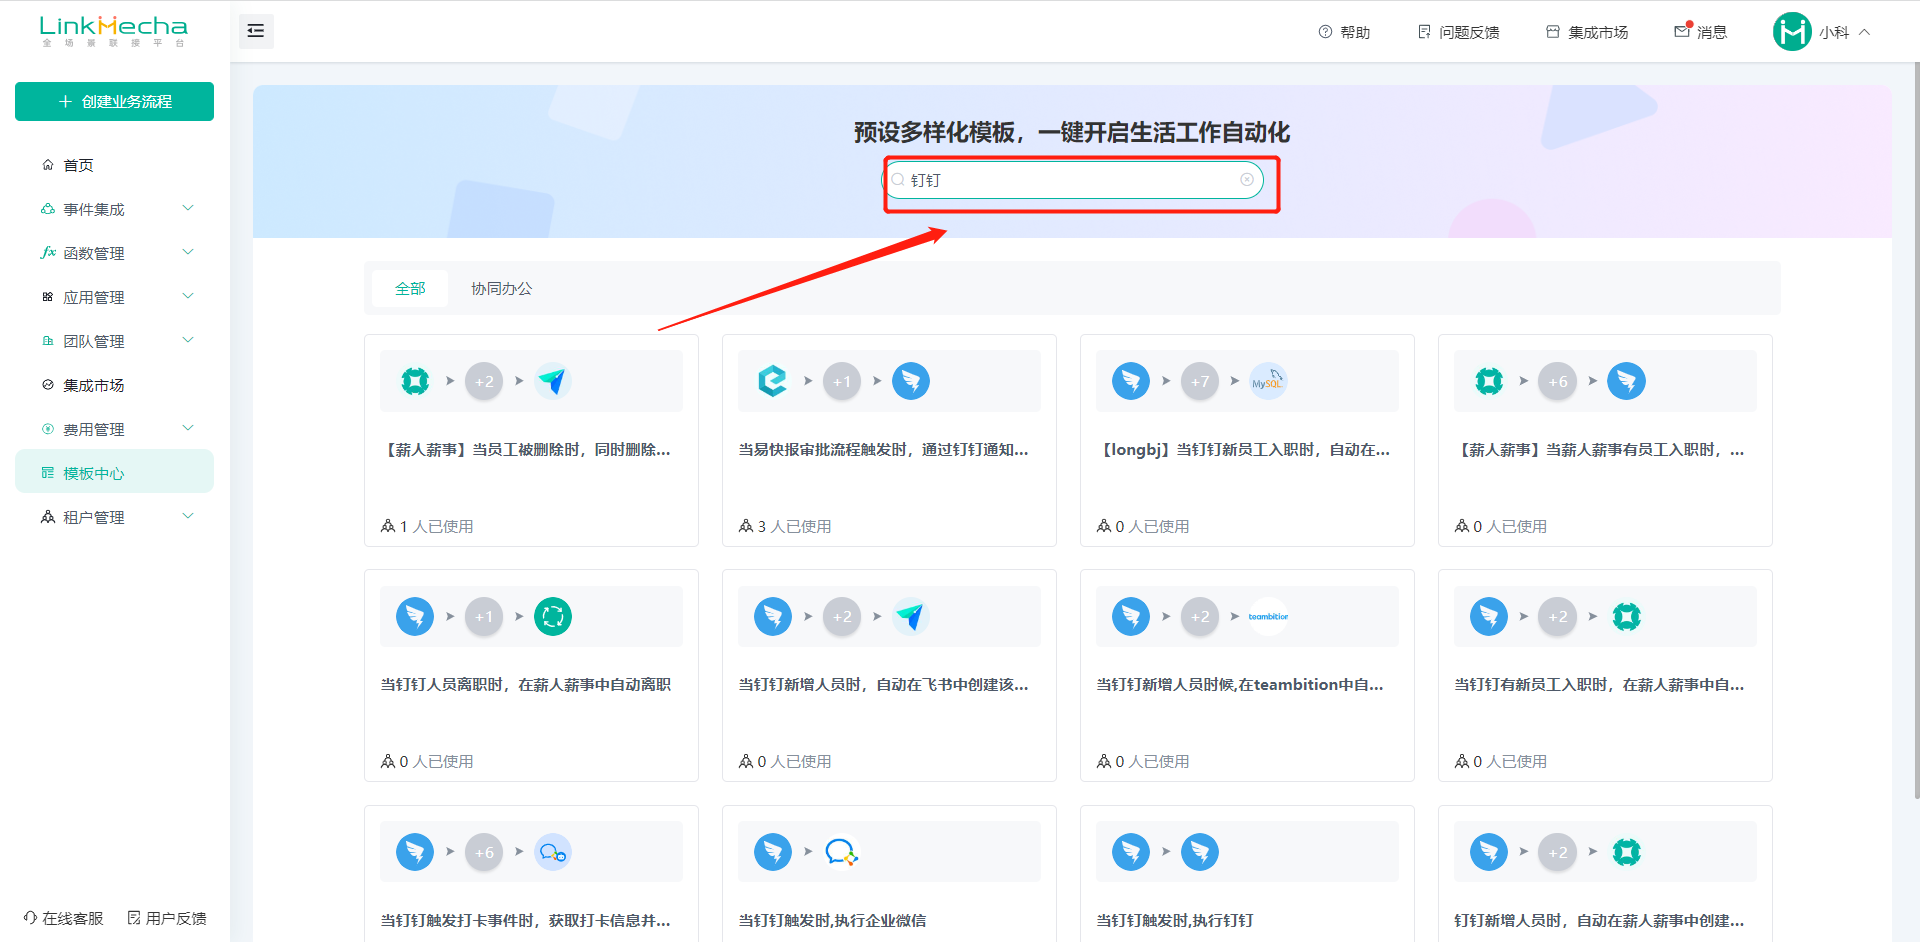Open 消息 notifications
1920x942 pixels.
tap(1701, 32)
